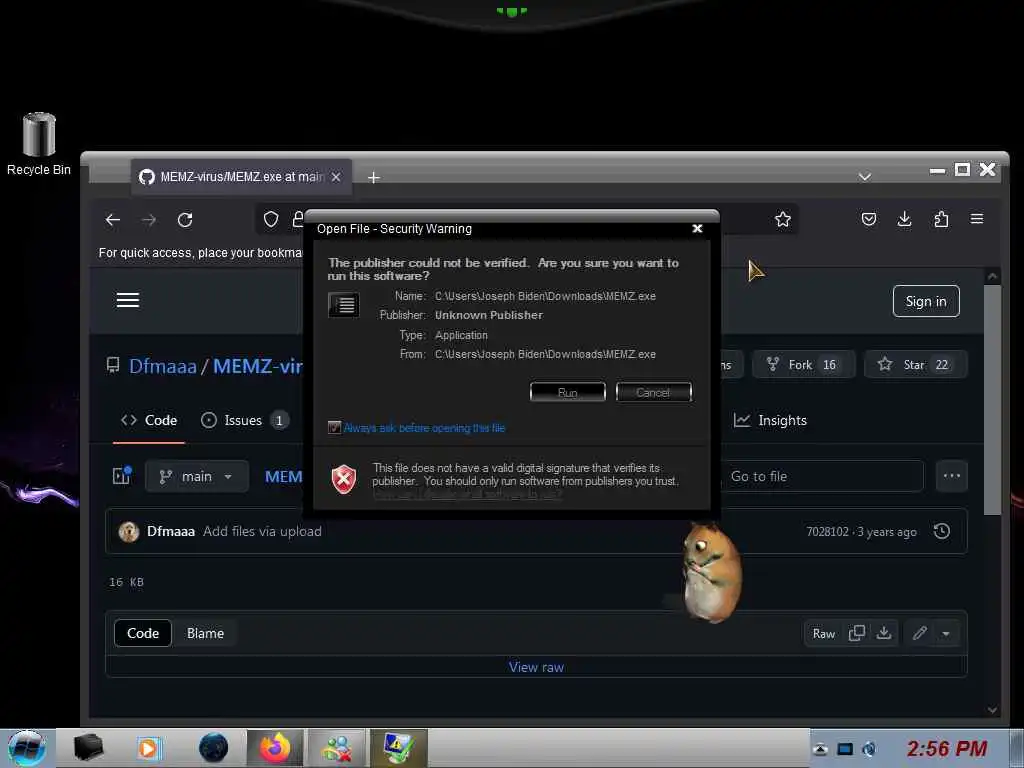
Task: Close the MEMZ-virus/MEMZ.exe tab
Action: click(336, 177)
